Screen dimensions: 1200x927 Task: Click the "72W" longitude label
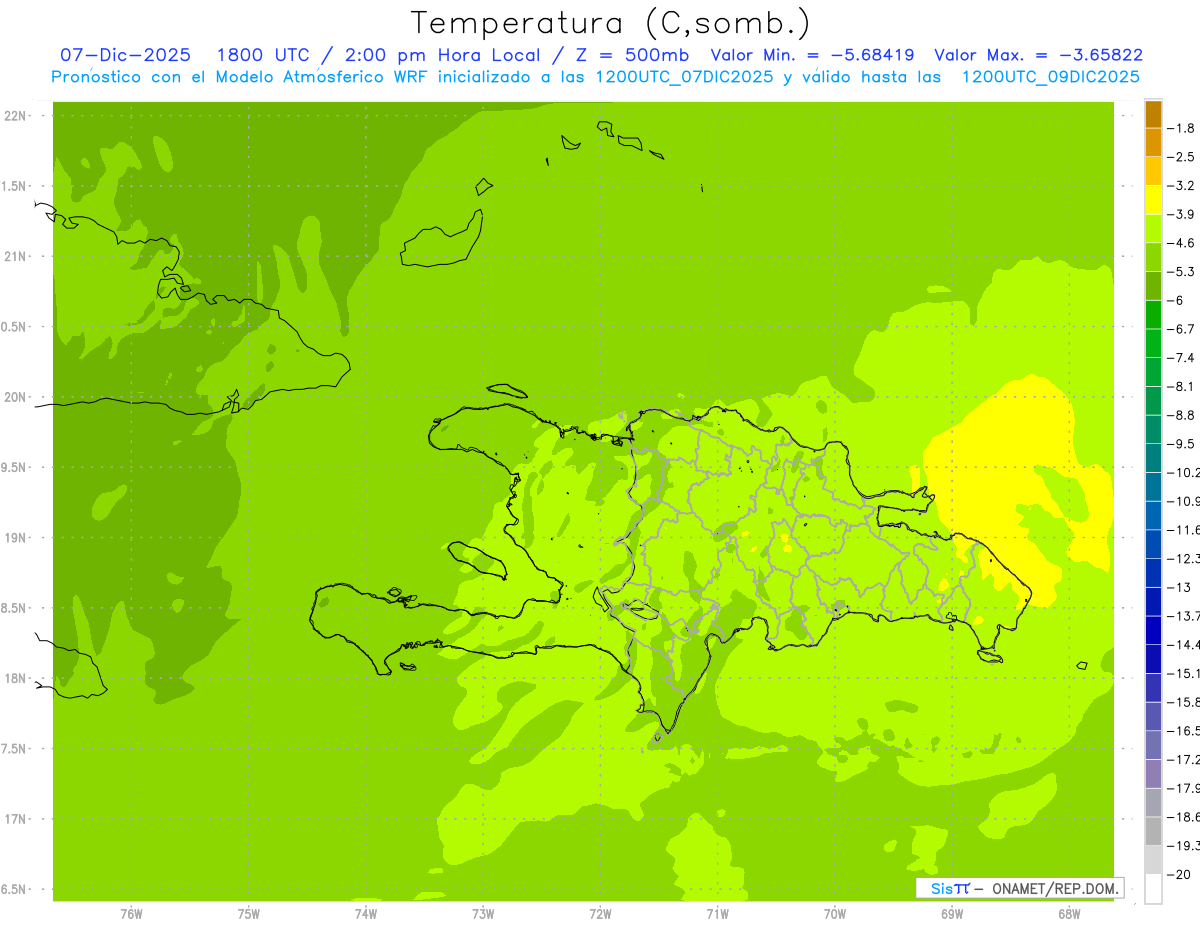pyautogui.click(x=600, y=913)
